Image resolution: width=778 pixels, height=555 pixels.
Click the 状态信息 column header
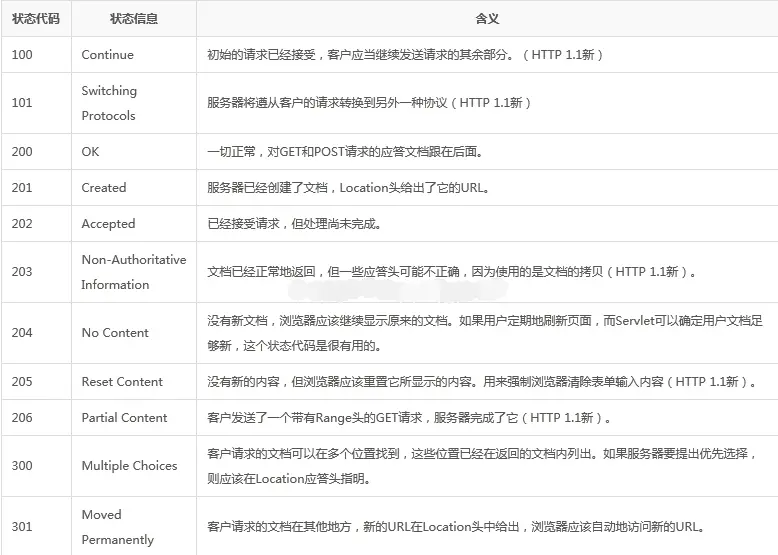[x=134, y=19]
